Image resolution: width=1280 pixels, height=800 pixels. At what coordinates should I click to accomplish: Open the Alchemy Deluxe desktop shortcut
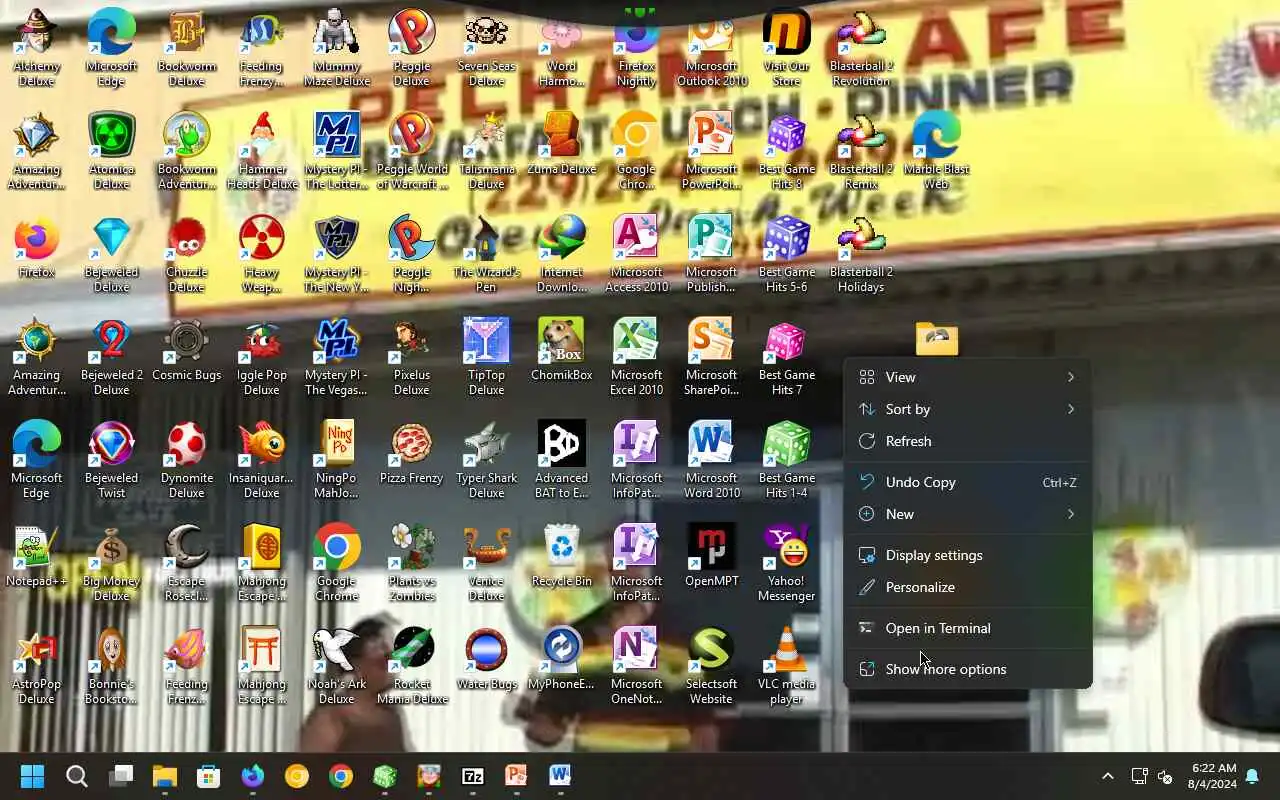[x=36, y=48]
